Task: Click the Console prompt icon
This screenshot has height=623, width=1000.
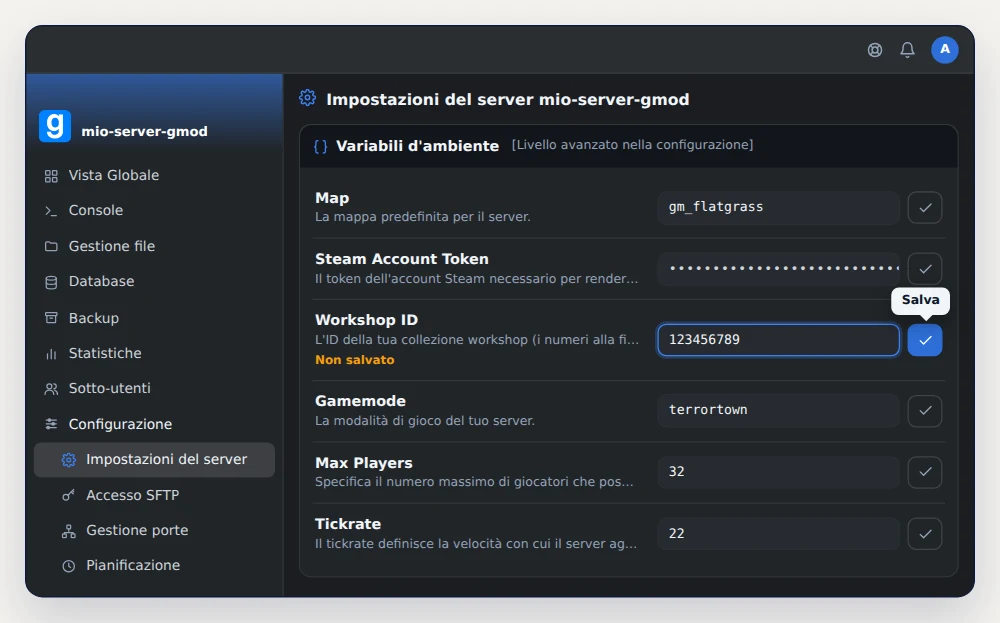Action: pyautogui.click(x=51, y=211)
